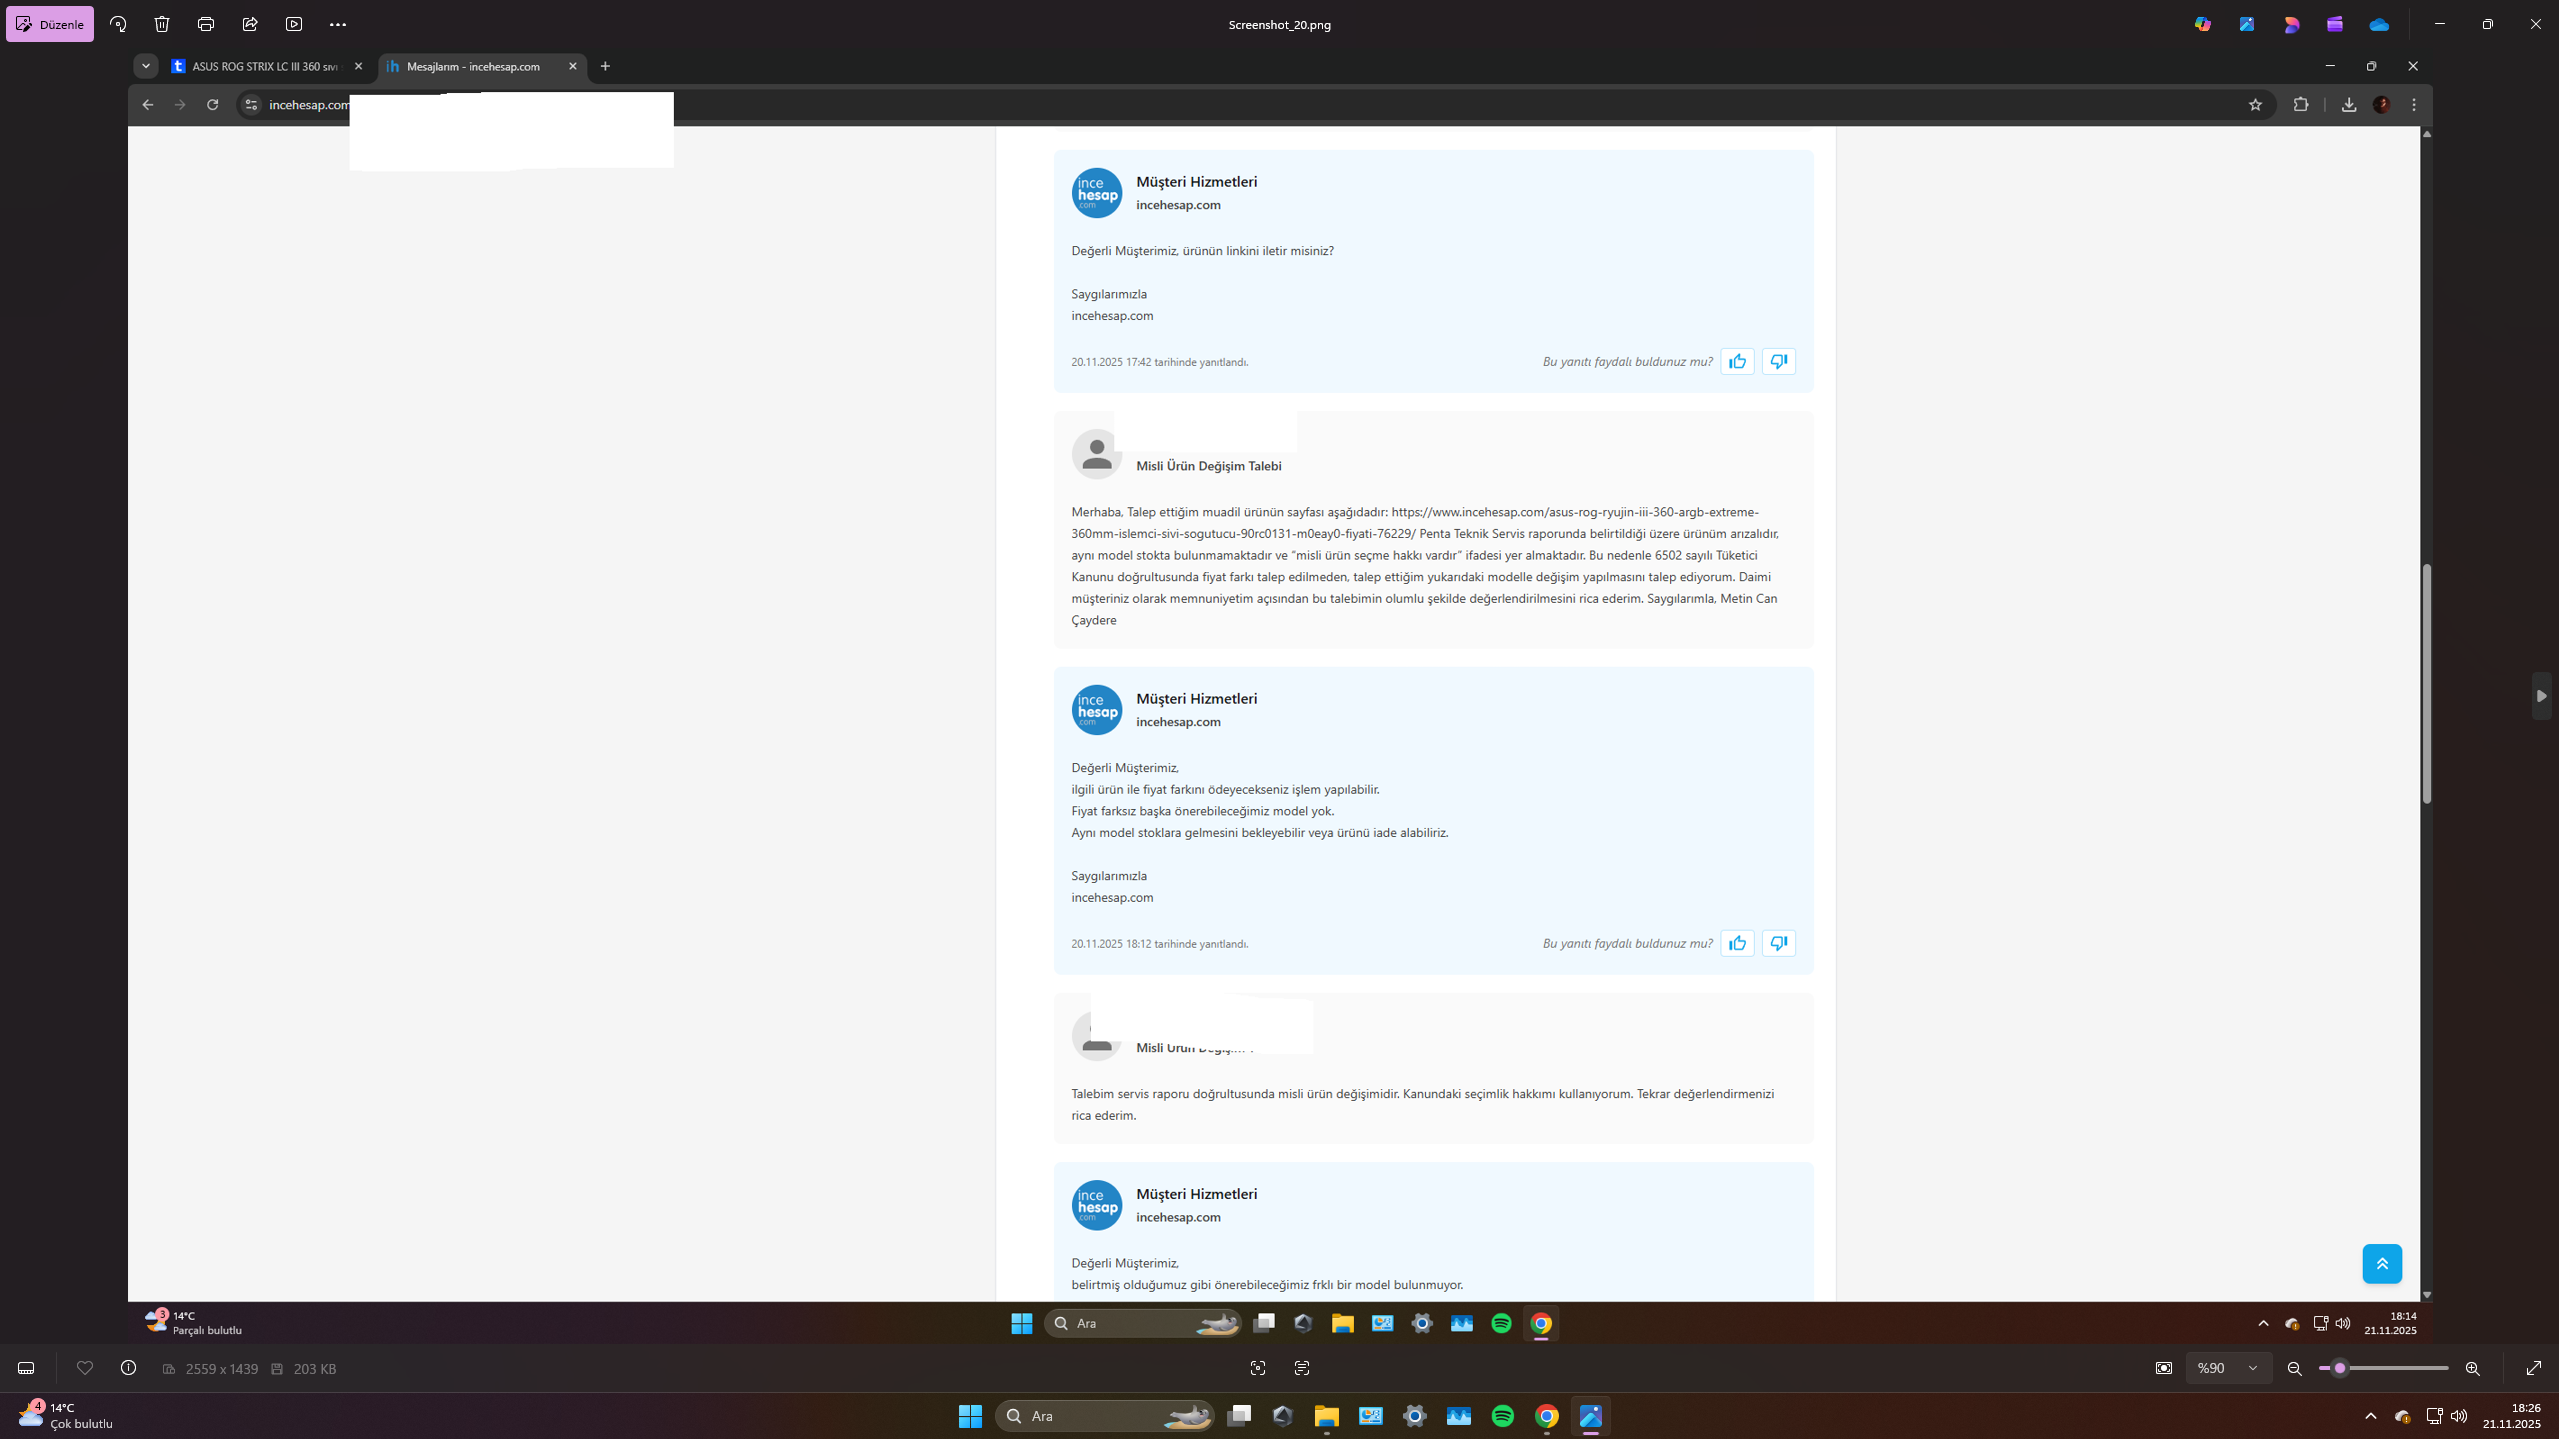The width and height of the screenshot is (2559, 1439).
Task: Click the Misli Ürün Değişim Talebi heading
Action: (x=1208, y=466)
